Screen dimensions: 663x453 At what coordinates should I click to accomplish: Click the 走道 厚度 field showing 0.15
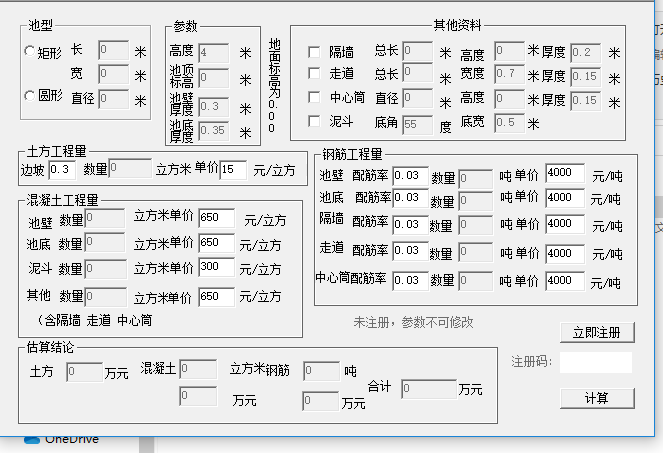[x=586, y=77]
